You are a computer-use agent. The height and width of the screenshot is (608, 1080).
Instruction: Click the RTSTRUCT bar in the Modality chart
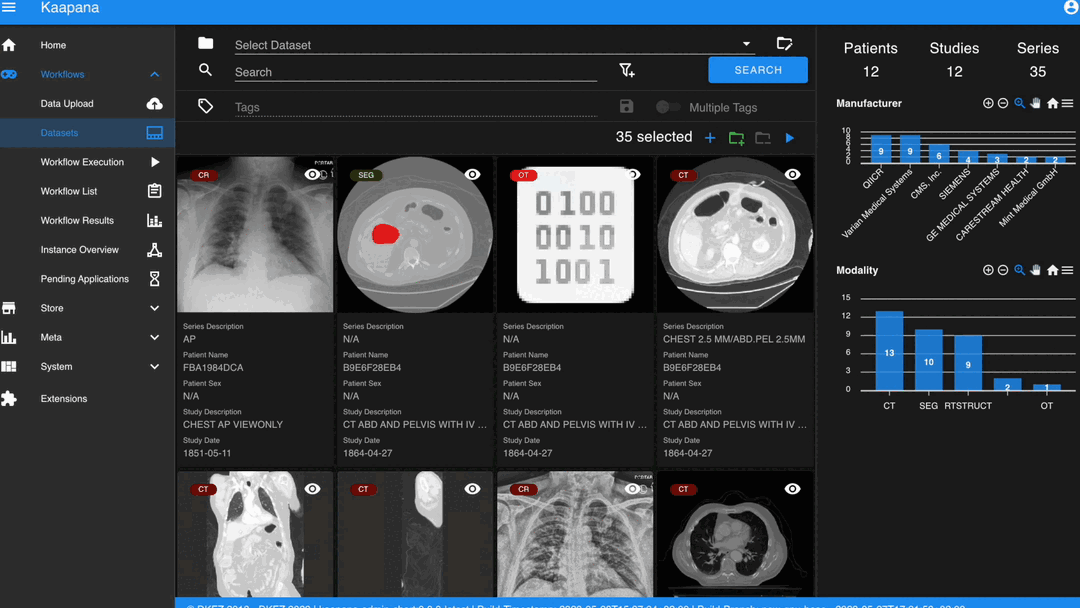click(x=968, y=363)
